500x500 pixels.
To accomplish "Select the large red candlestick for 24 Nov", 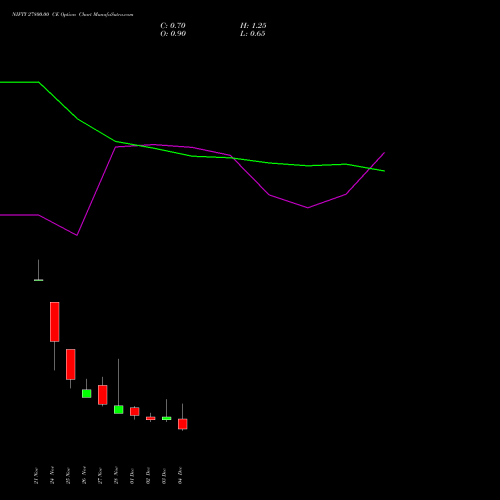I will pyautogui.click(x=55, y=322).
